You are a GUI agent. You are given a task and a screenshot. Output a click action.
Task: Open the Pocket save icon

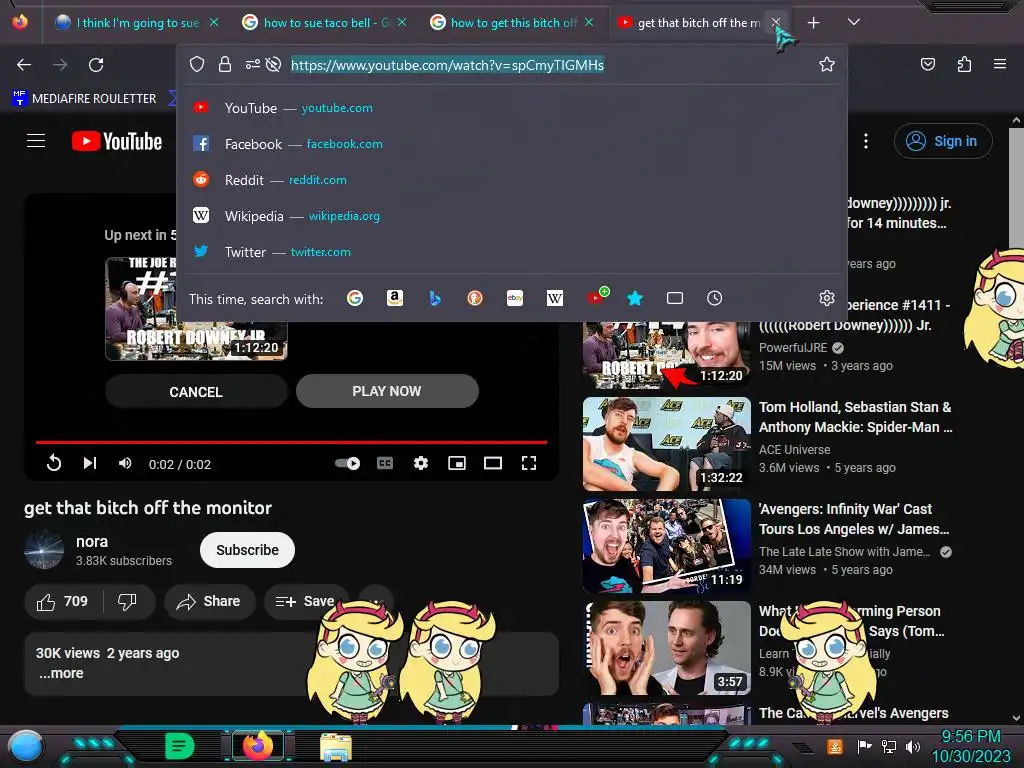(x=928, y=64)
